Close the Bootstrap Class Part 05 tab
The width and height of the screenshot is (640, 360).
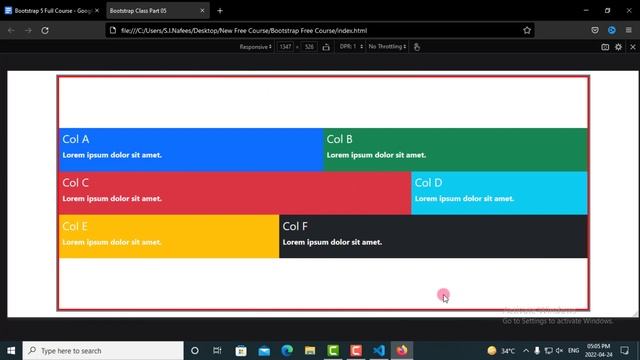pos(202,11)
